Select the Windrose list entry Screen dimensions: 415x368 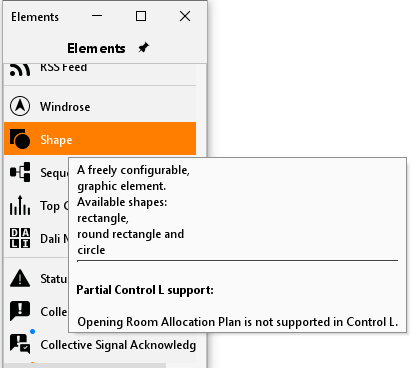click(100, 106)
